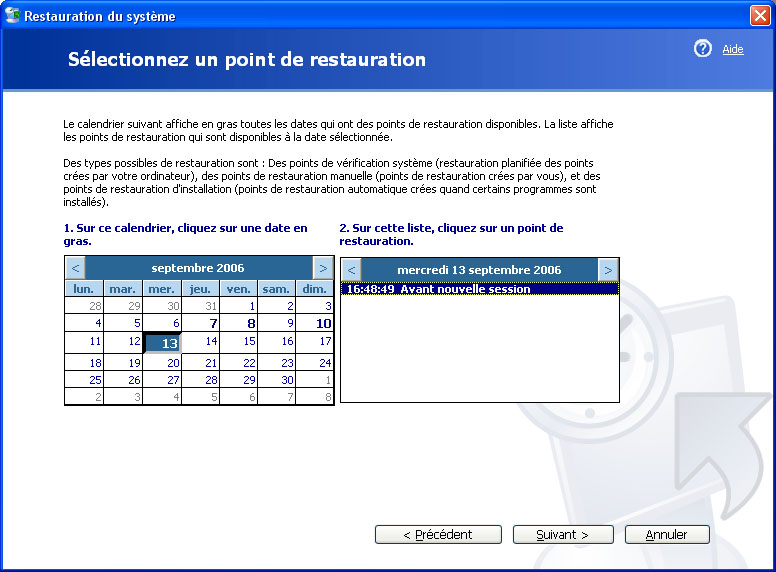Image resolution: width=776 pixels, height=572 pixels.
Task: Click the 'mercredi 13 septembre 2006' list header
Action: coord(479,270)
